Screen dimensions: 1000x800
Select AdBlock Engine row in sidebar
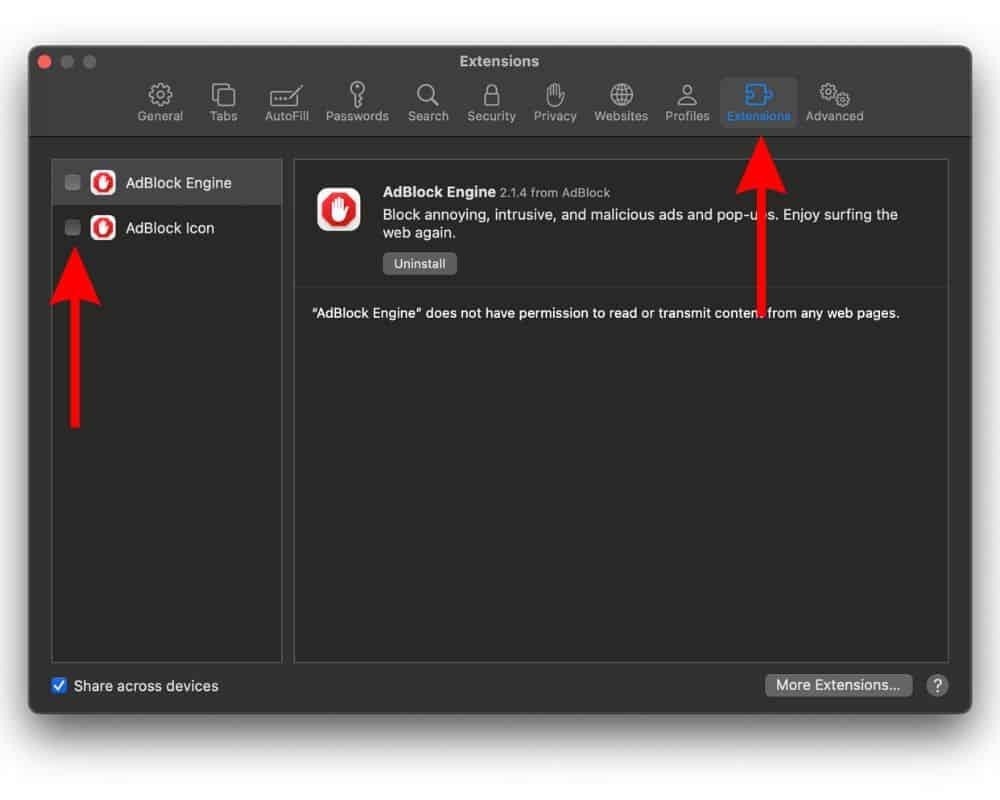pos(178,183)
